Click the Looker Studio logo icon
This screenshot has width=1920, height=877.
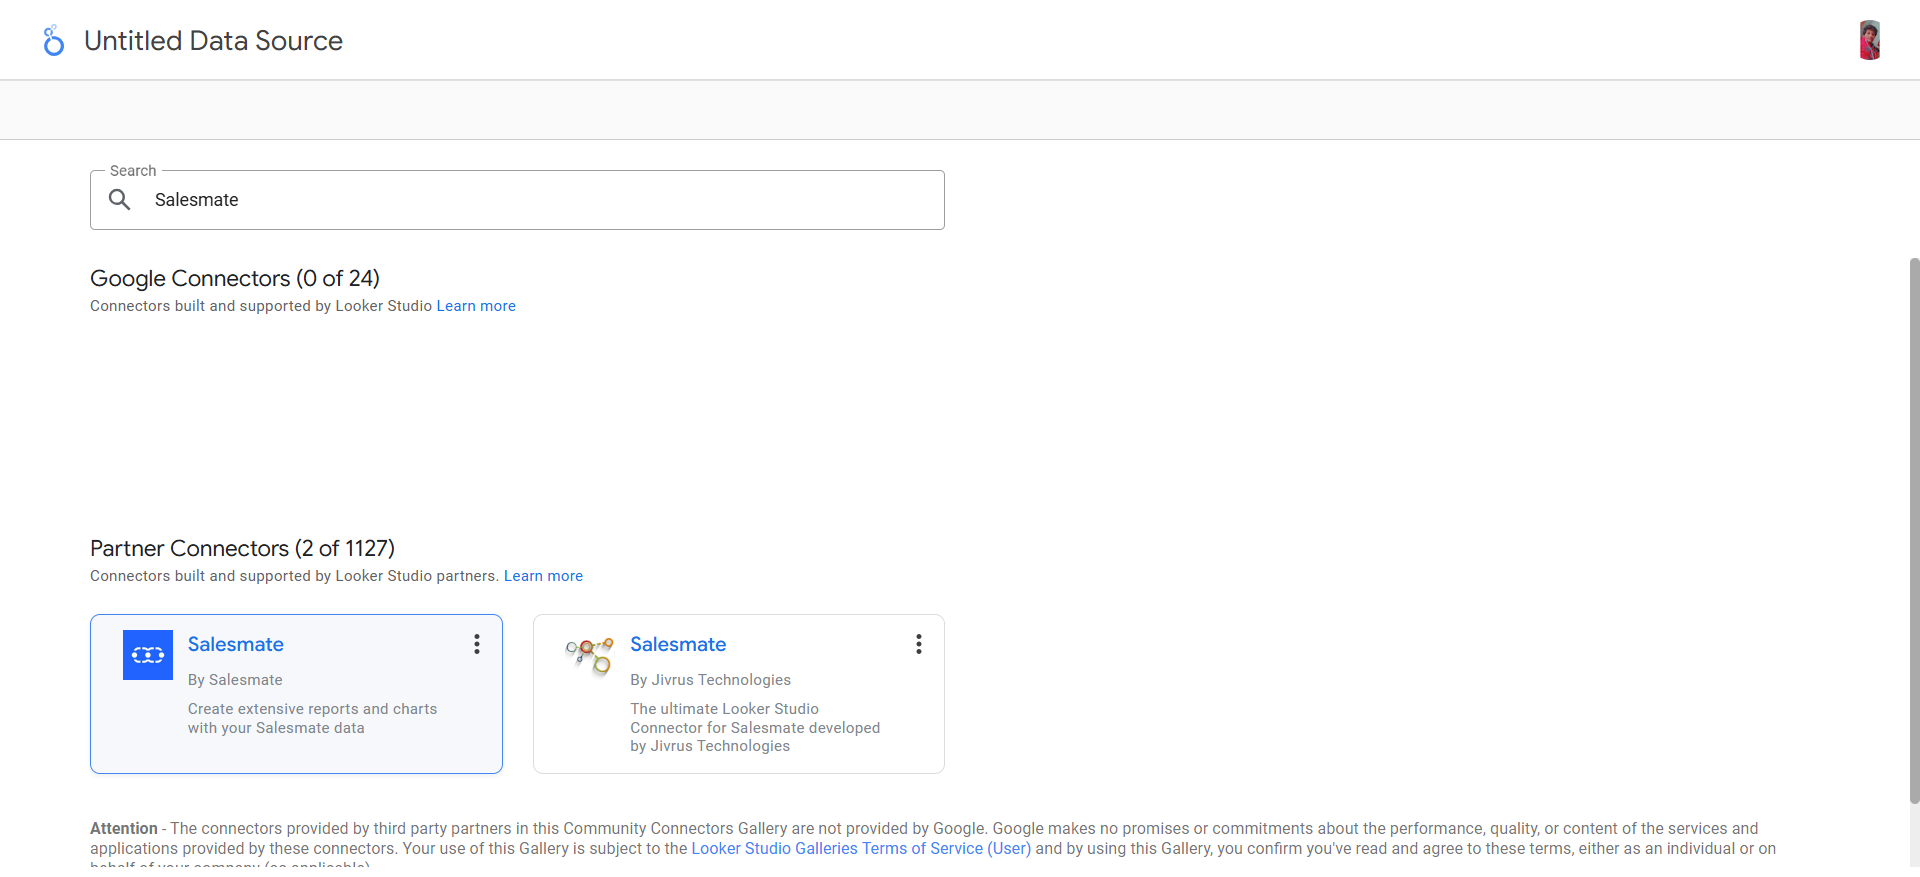[x=54, y=40]
